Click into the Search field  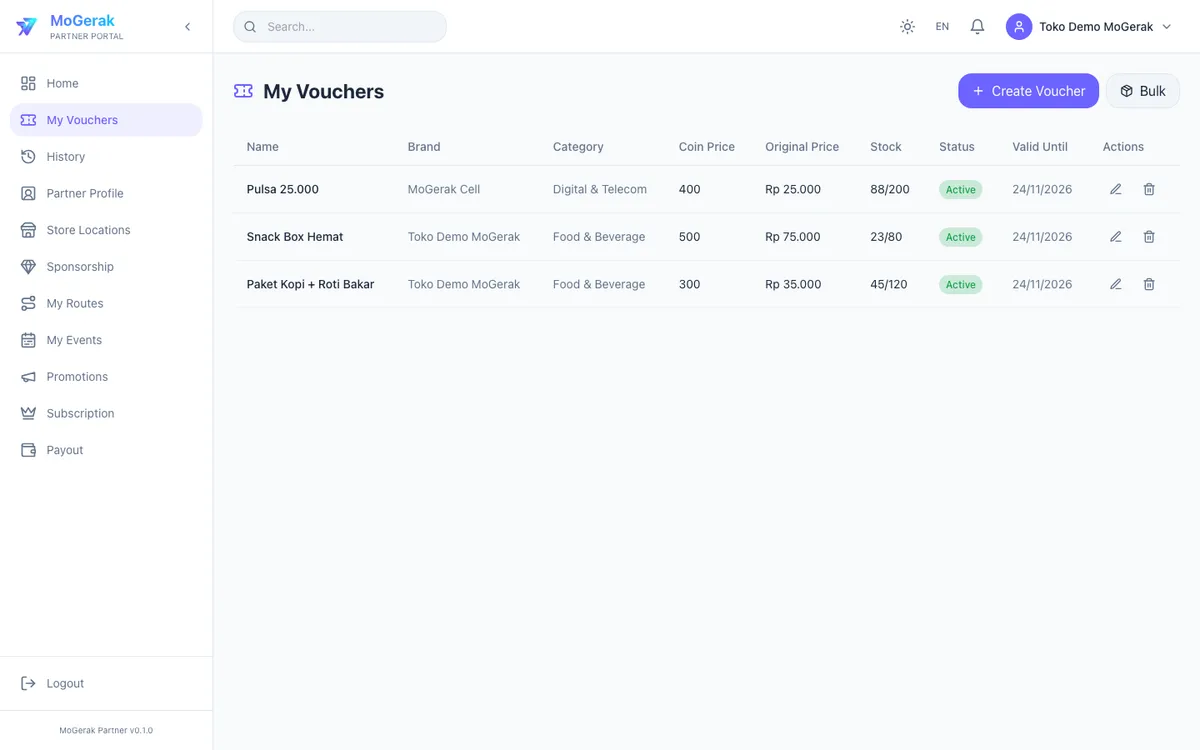coord(340,27)
